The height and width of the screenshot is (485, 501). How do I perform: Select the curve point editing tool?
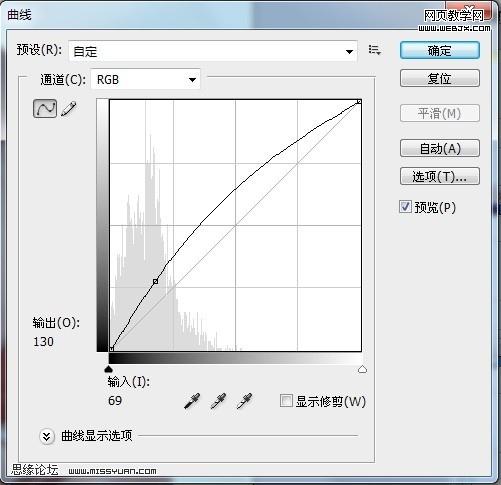[45, 108]
